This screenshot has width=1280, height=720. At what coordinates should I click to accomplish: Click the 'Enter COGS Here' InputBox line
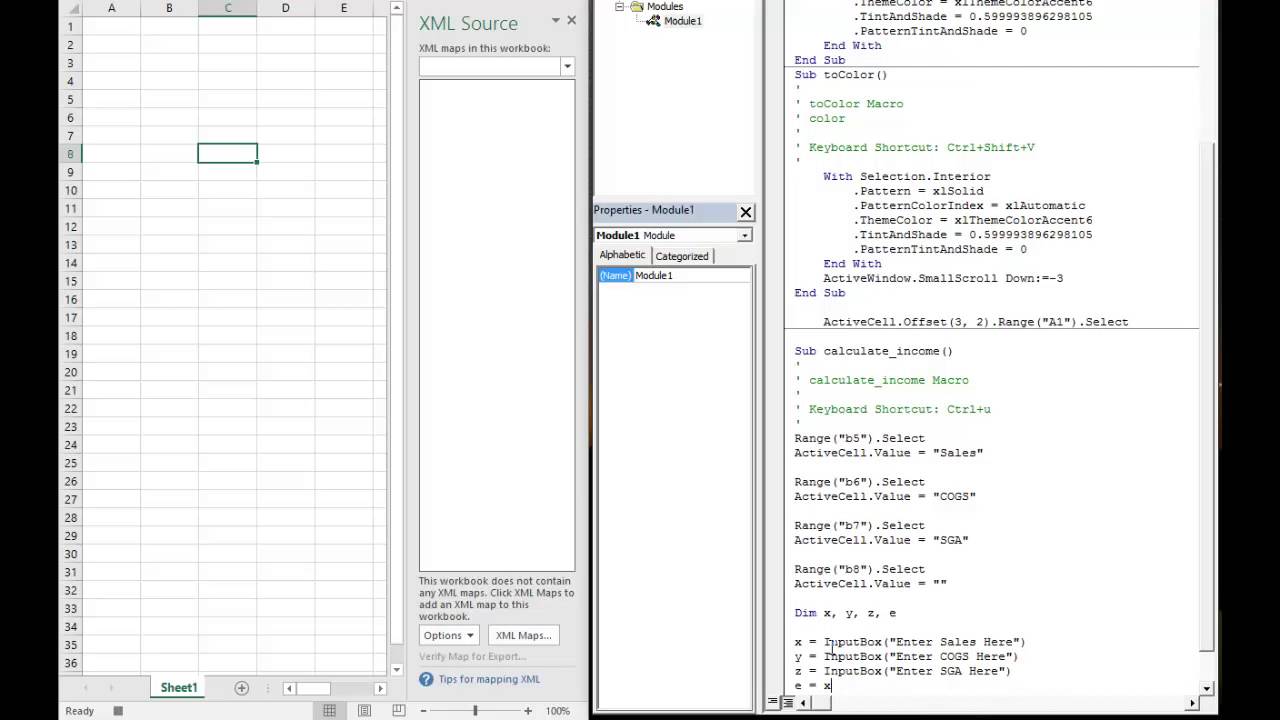[906, 657]
